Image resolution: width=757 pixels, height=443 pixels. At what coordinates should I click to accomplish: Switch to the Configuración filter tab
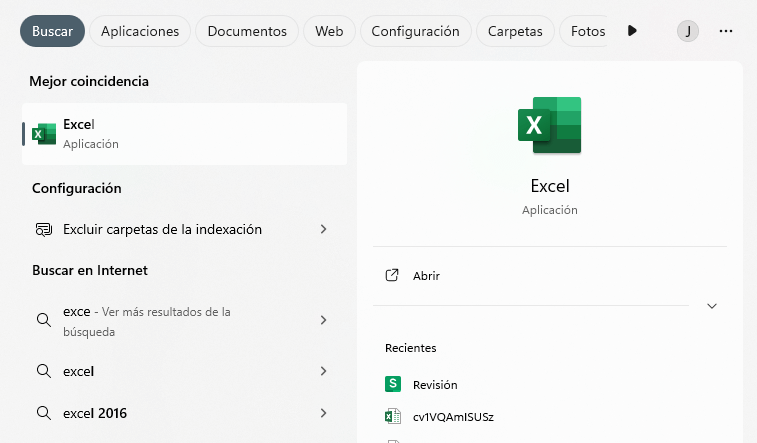point(415,31)
